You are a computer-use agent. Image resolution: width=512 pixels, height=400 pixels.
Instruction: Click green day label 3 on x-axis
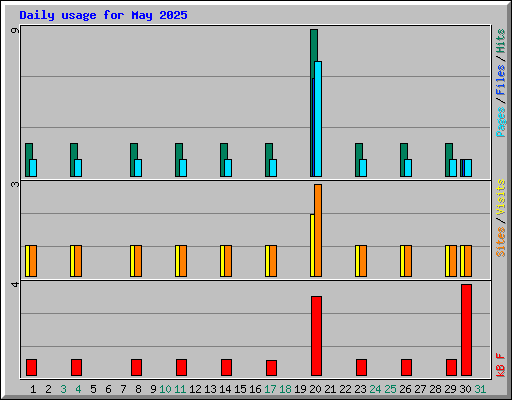tap(63, 389)
